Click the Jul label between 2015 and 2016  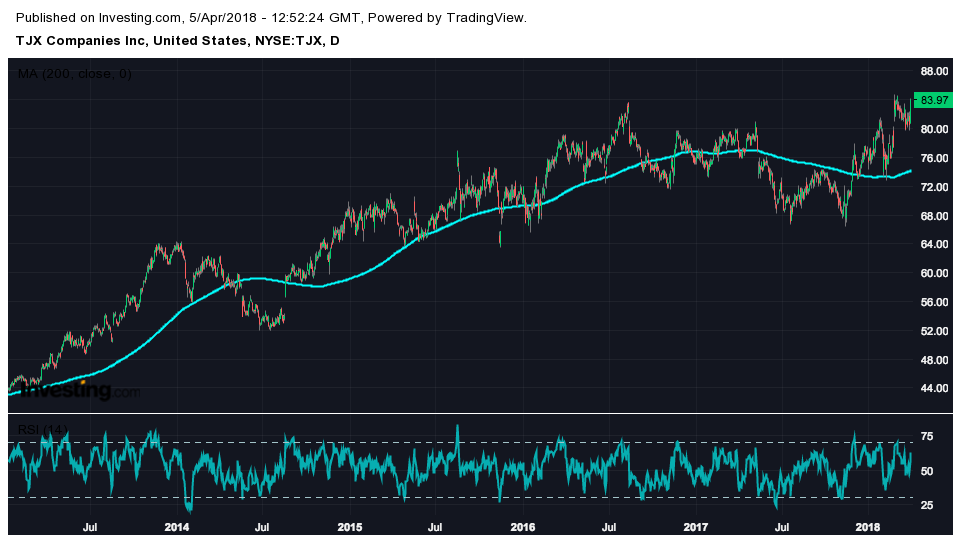click(435, 527)
